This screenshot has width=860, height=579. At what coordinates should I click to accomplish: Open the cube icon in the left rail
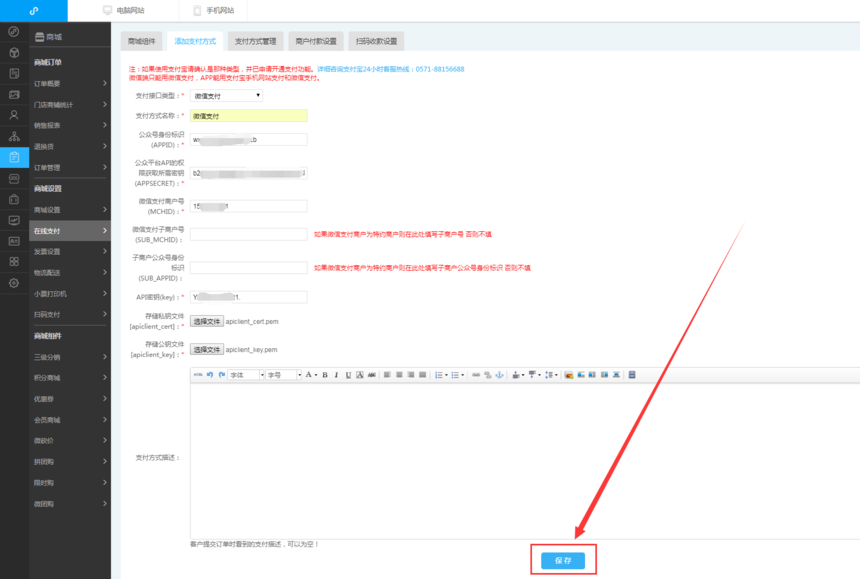14,53
